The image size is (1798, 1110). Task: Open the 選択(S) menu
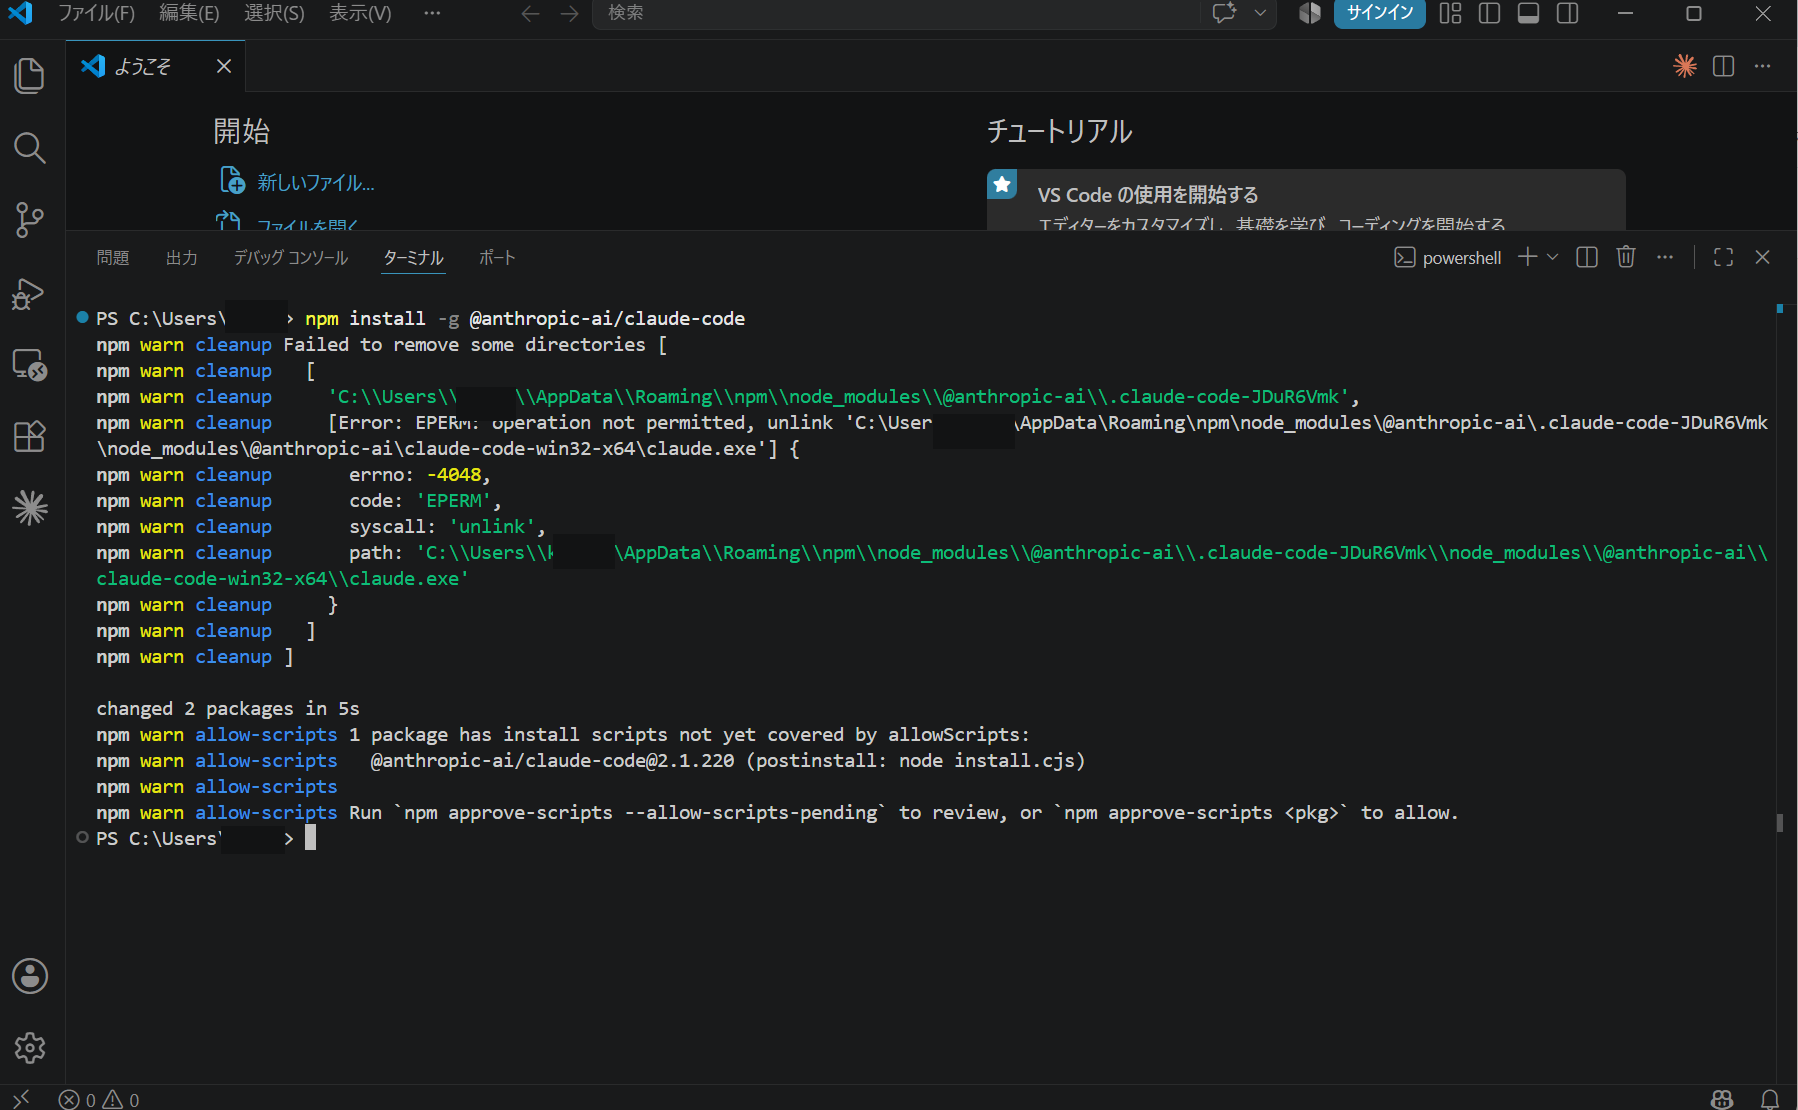click(x=274, y=13)
